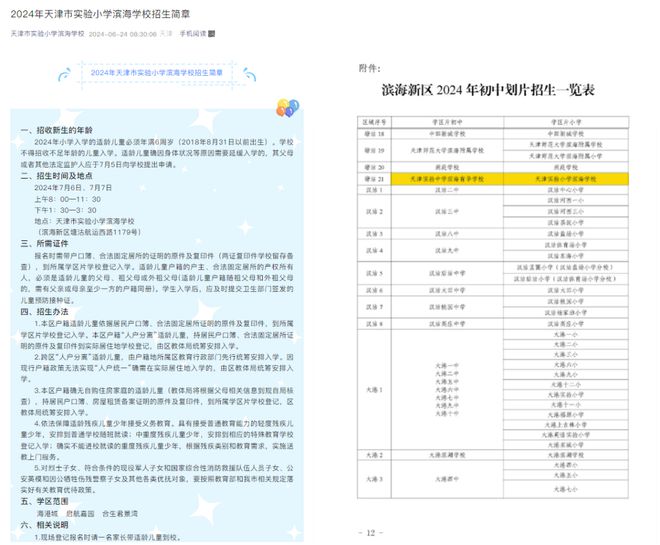The height and width of the screenshot is (545, 660).
Task: Click the region cell 汉沽 5
Action: click(374, 273)
